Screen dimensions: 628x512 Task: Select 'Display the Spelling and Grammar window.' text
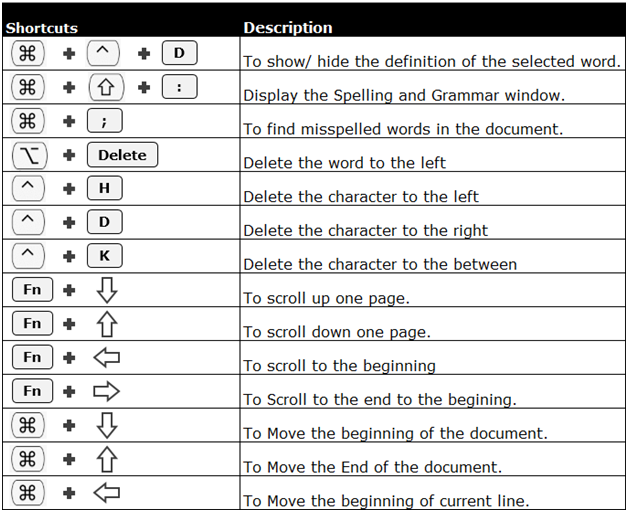coord(404,95)
